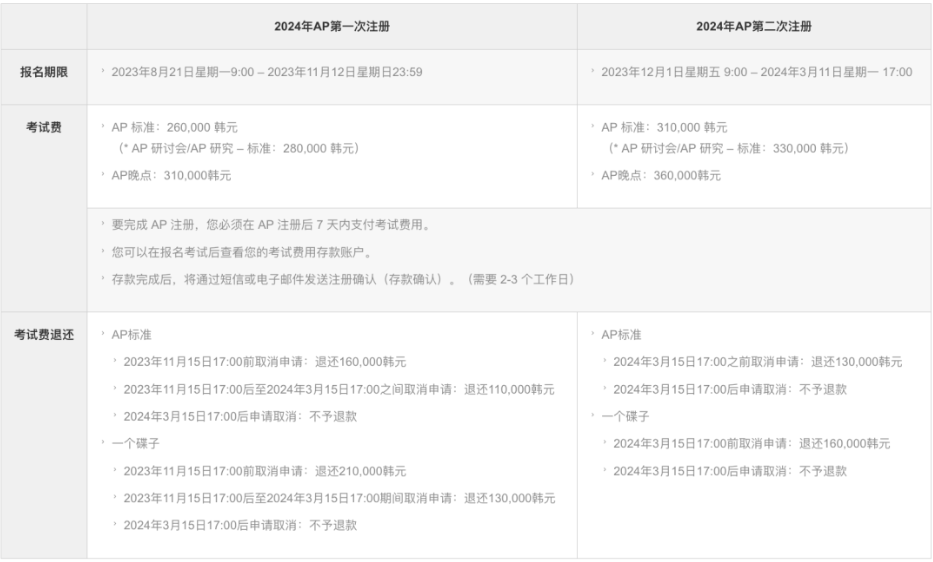Viewport: 933px width, 562px height.
Task: Click "AP 标准：260,000 韩元" fee line
Action: click(174, 127)
